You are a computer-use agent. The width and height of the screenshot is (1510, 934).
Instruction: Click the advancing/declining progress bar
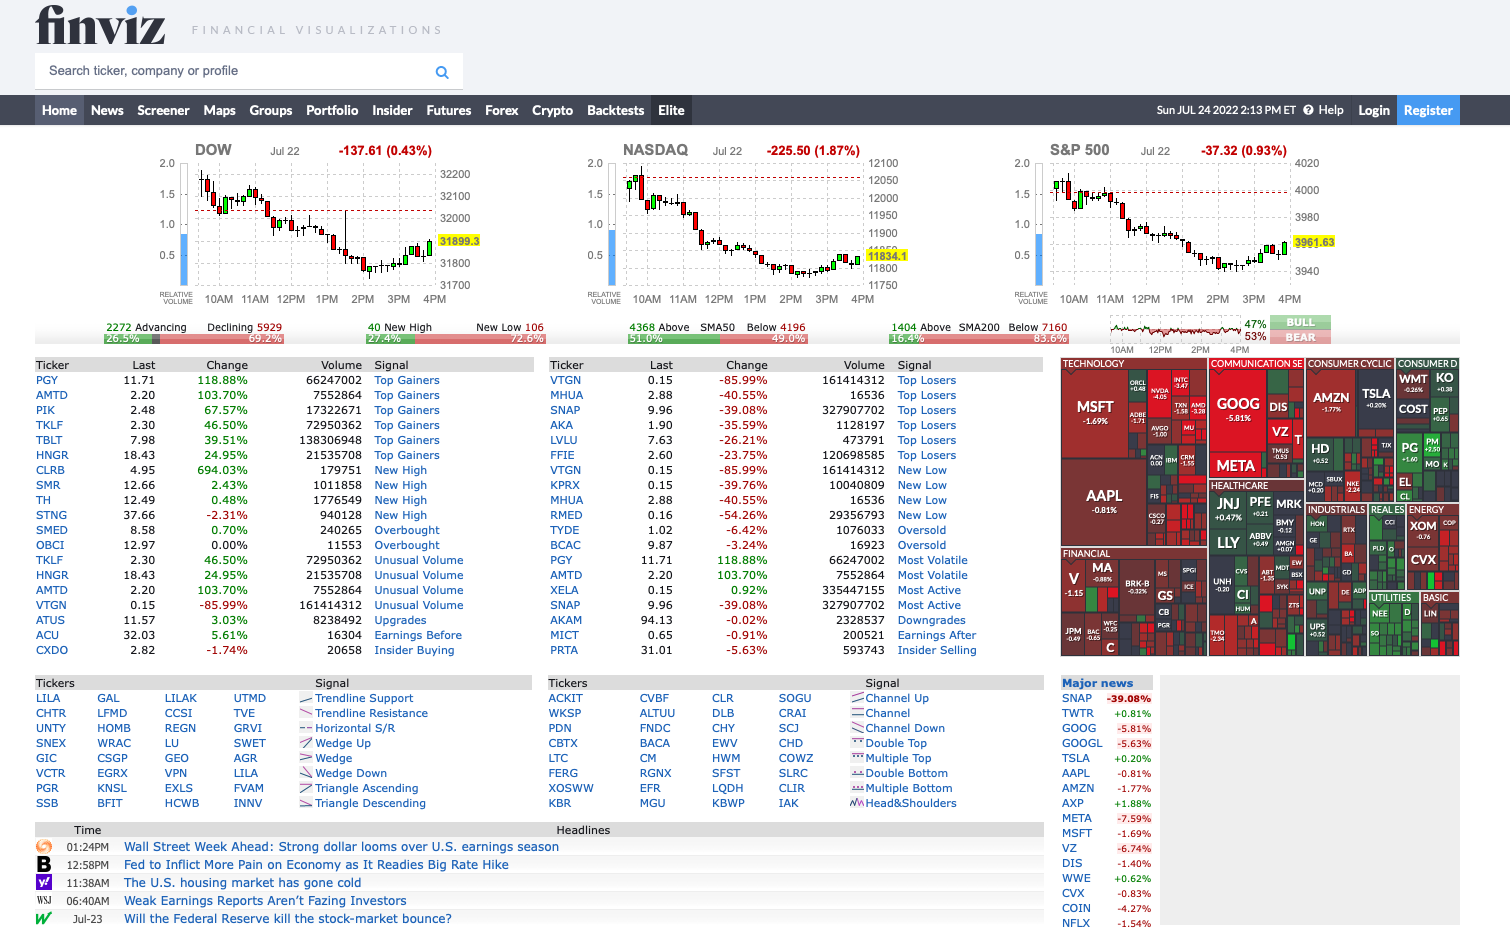[194, 339]
